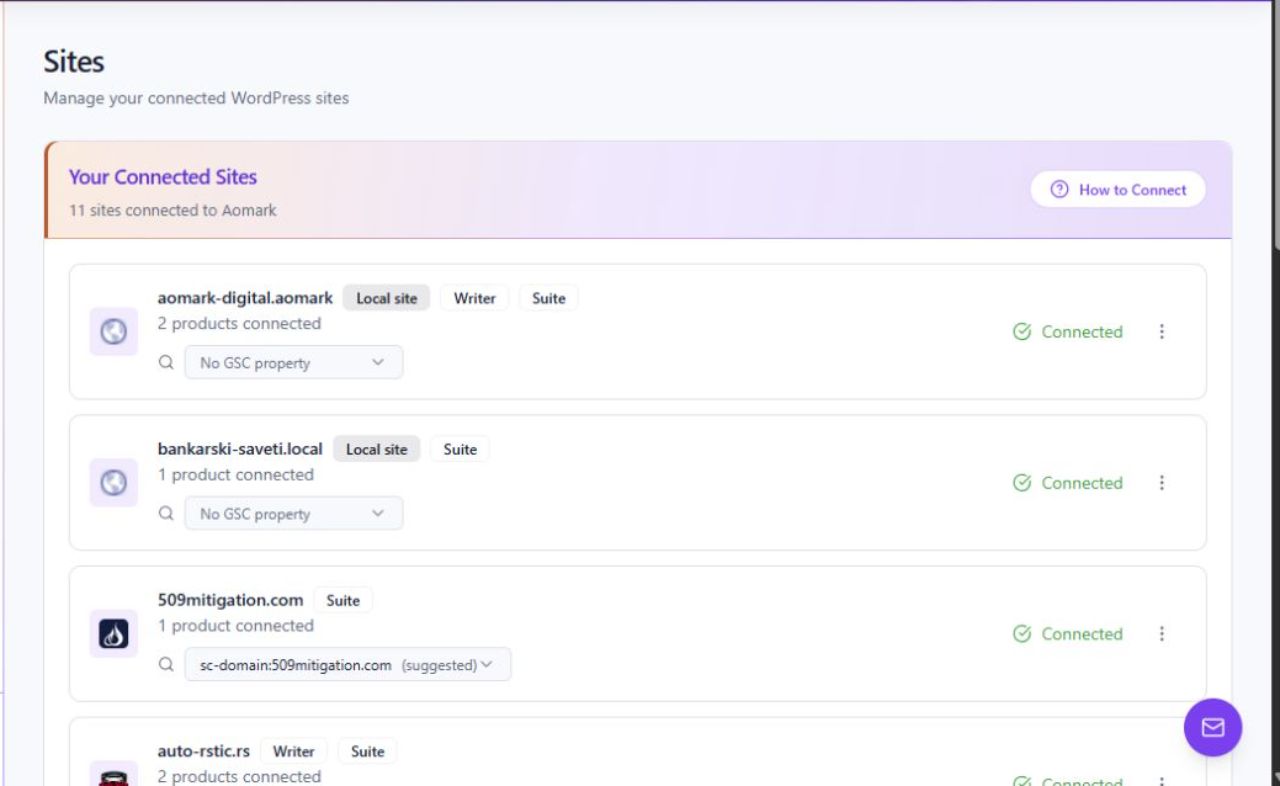Click the search icon in aomark-digital.aomark row
The height and width of the screenshot is (786, 1280).
pos(166,362)
